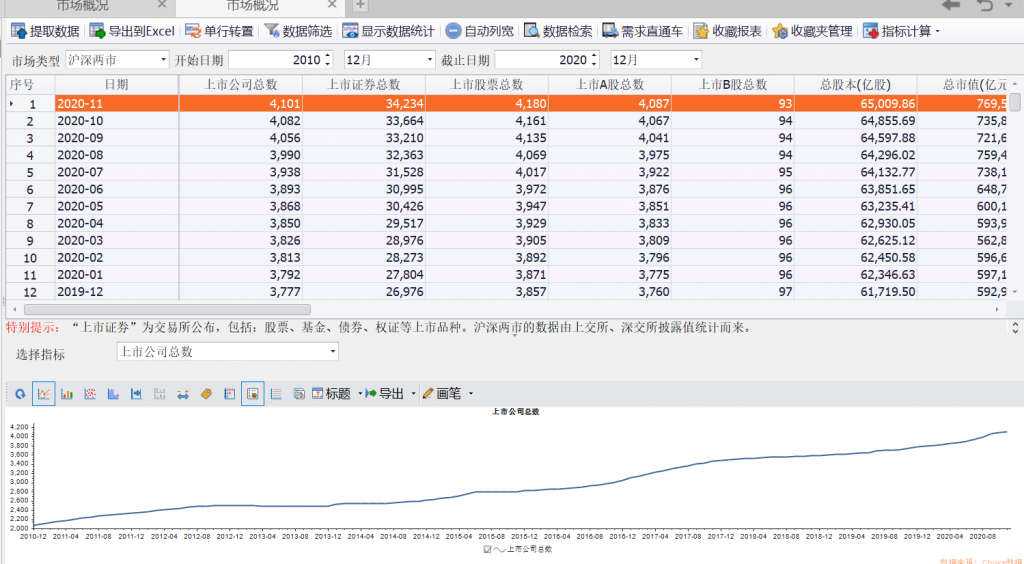1024x564 pixels.
Task: Open 数据筛选 data filter
Action: pos(297,31)
